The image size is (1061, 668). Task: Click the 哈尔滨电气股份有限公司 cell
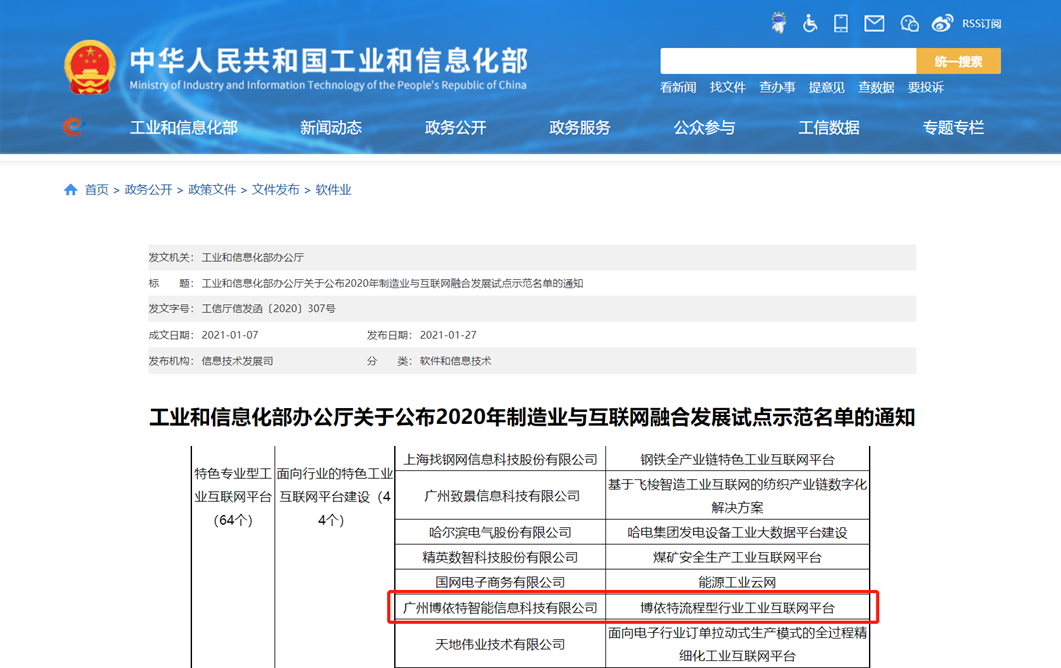pos(500,532)
